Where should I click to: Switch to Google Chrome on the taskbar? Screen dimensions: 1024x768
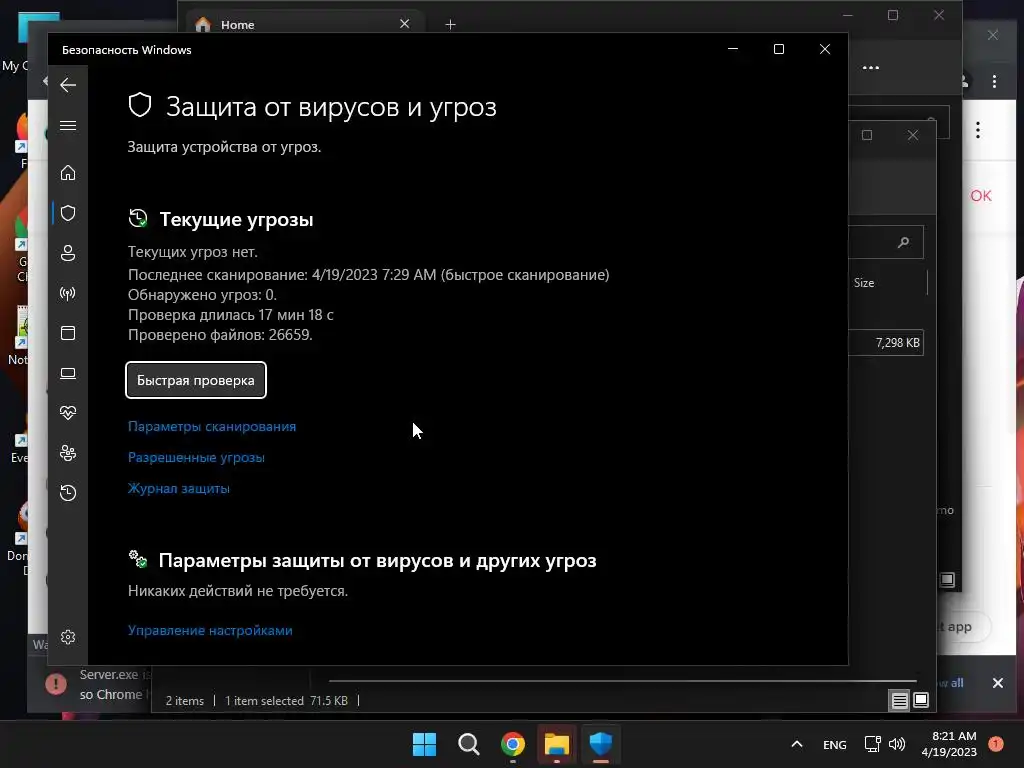[x=513, y=744]
